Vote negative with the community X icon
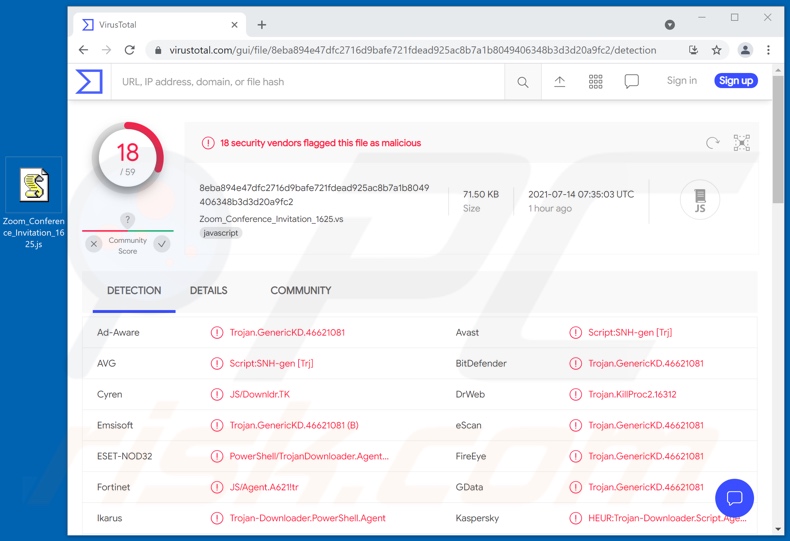 94,244
